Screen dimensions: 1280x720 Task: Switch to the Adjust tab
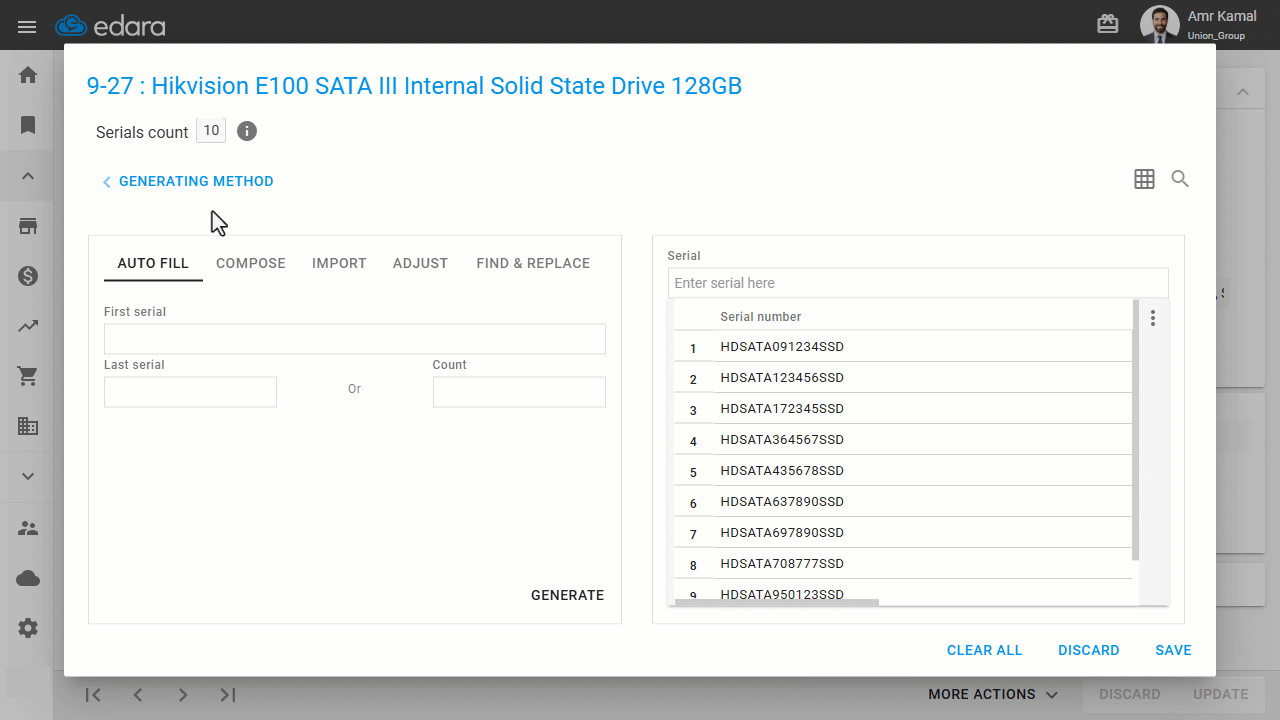point(420,263)
